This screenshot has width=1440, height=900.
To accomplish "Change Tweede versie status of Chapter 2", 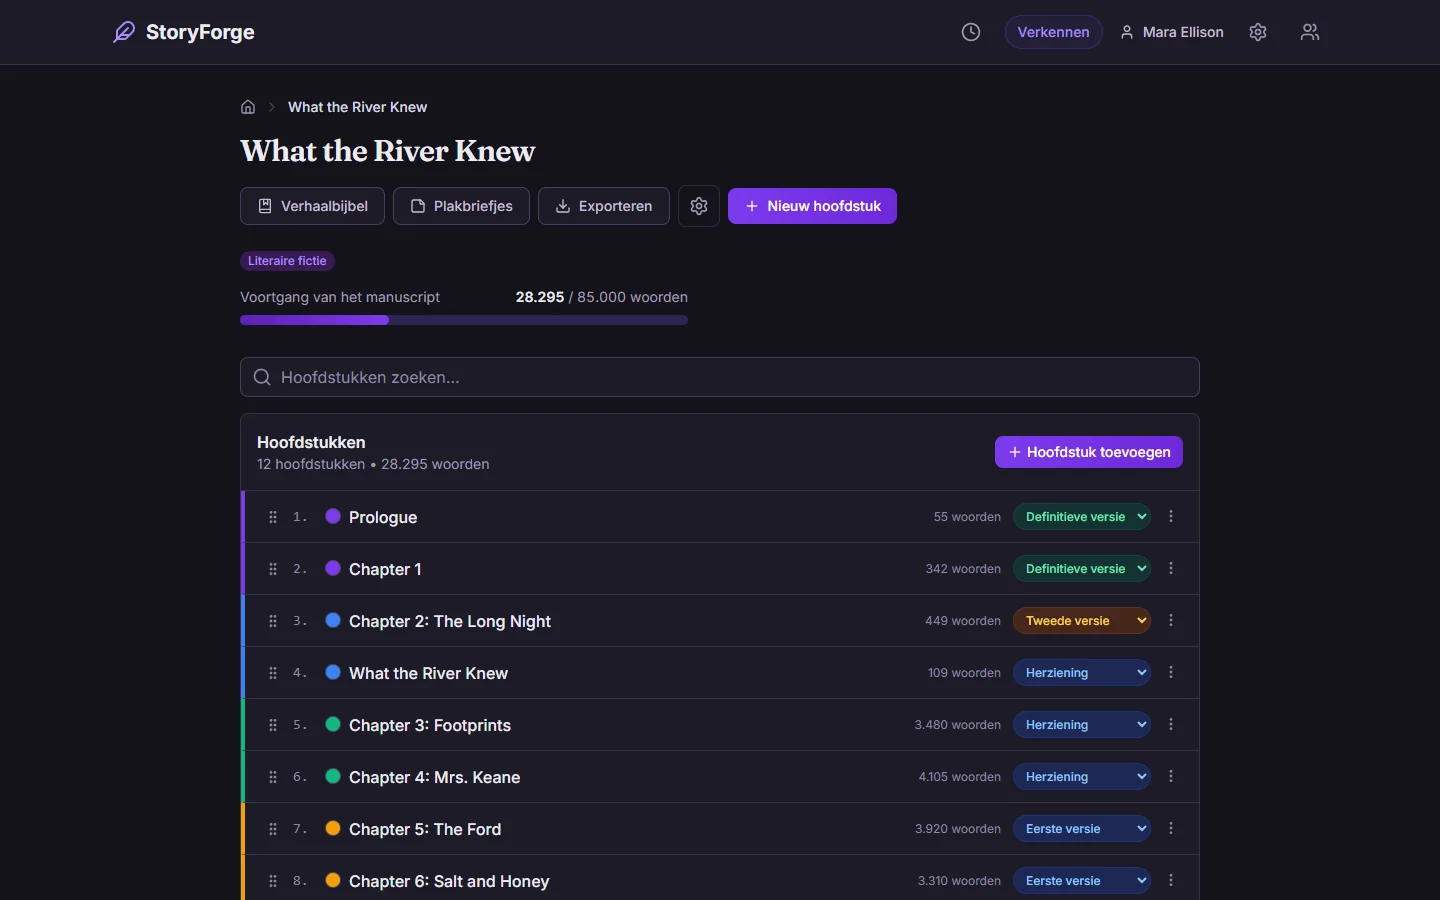I will 1082,621.
